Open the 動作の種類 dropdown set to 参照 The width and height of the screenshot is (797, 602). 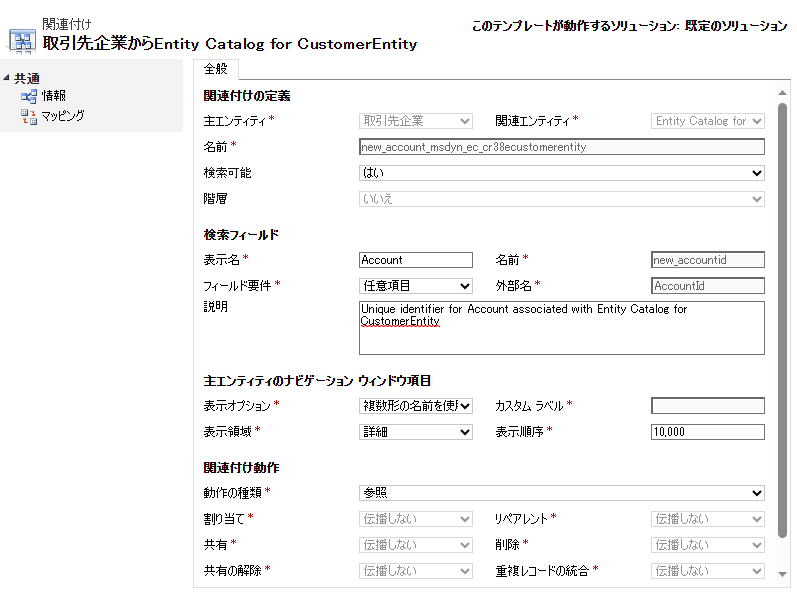point(562,493)
